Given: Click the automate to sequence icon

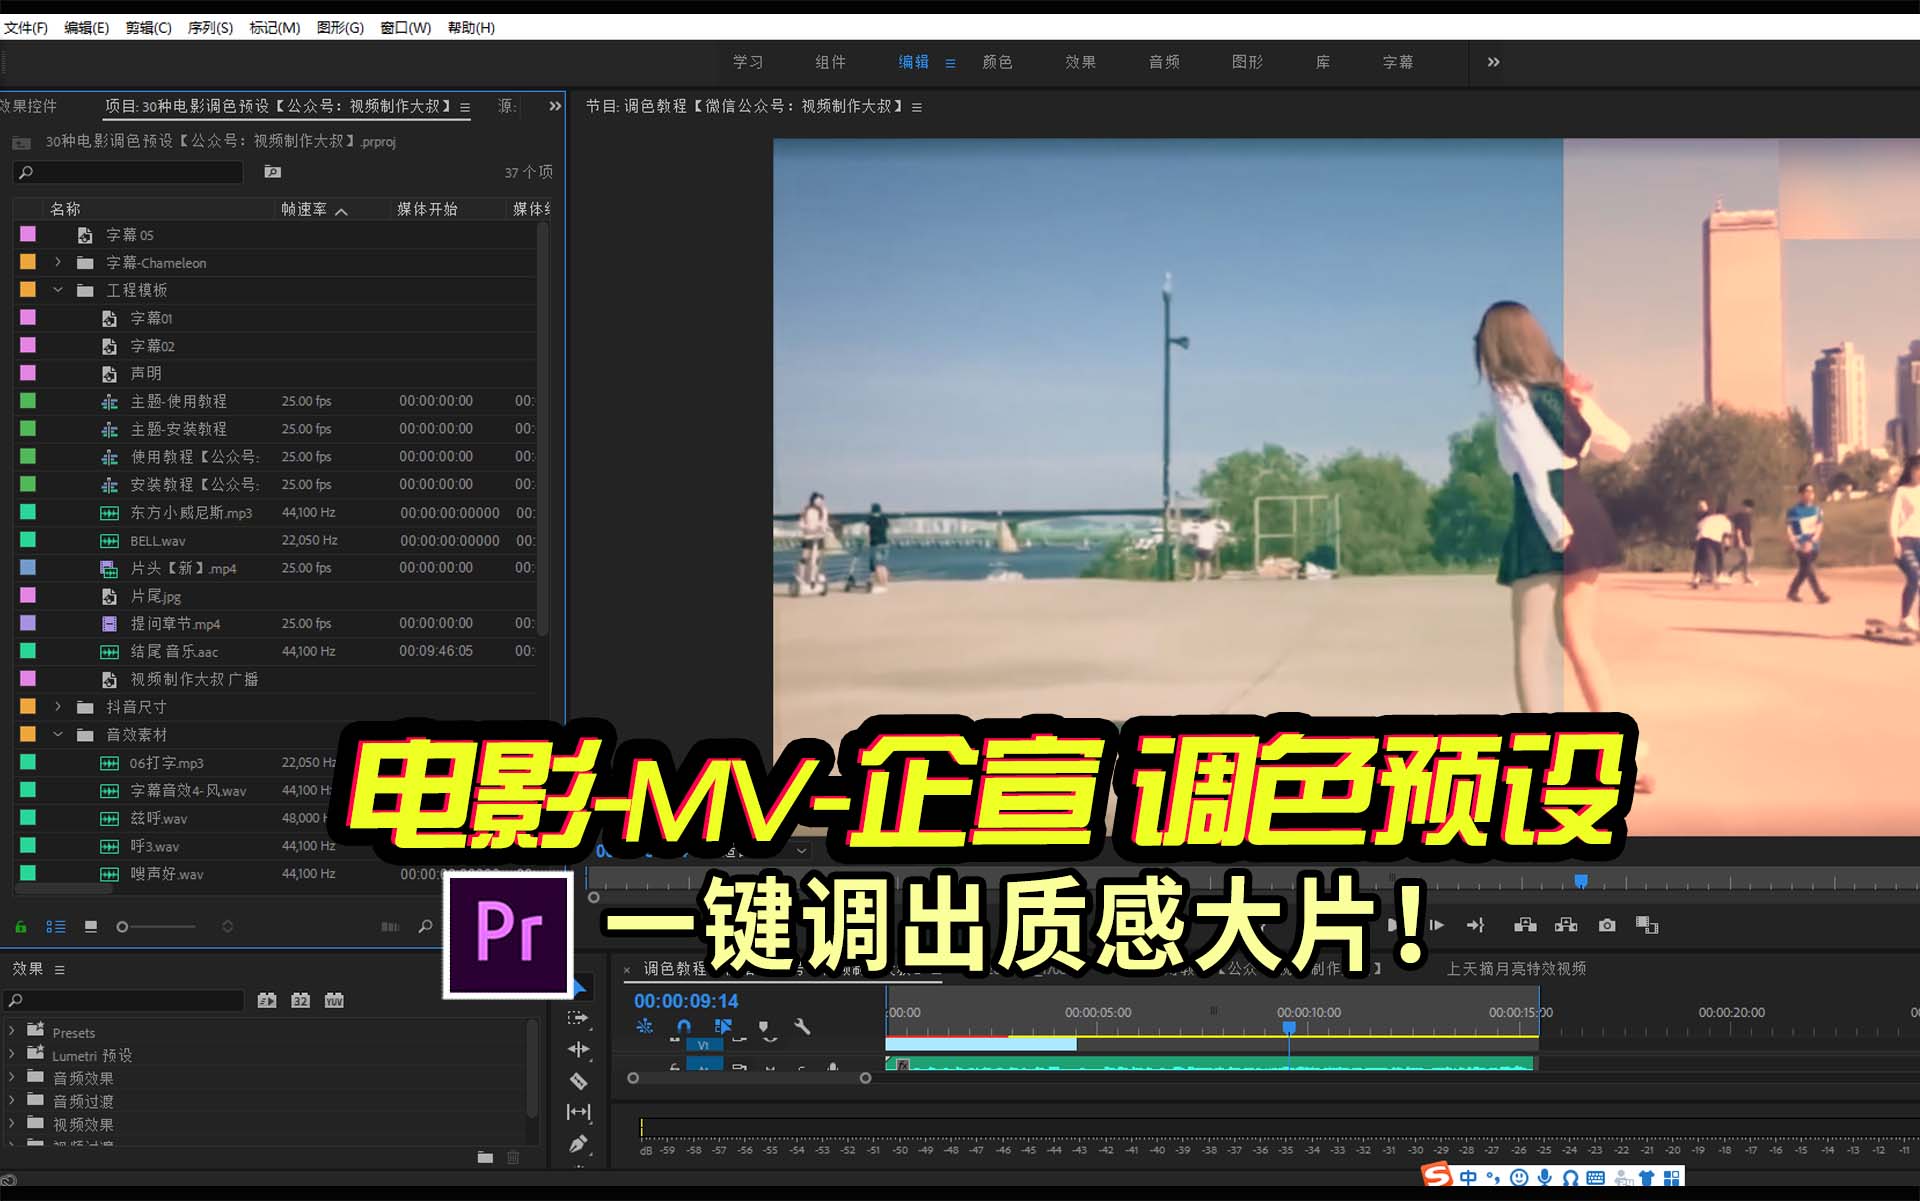Looking at the screenshot, I should (390, 927).
